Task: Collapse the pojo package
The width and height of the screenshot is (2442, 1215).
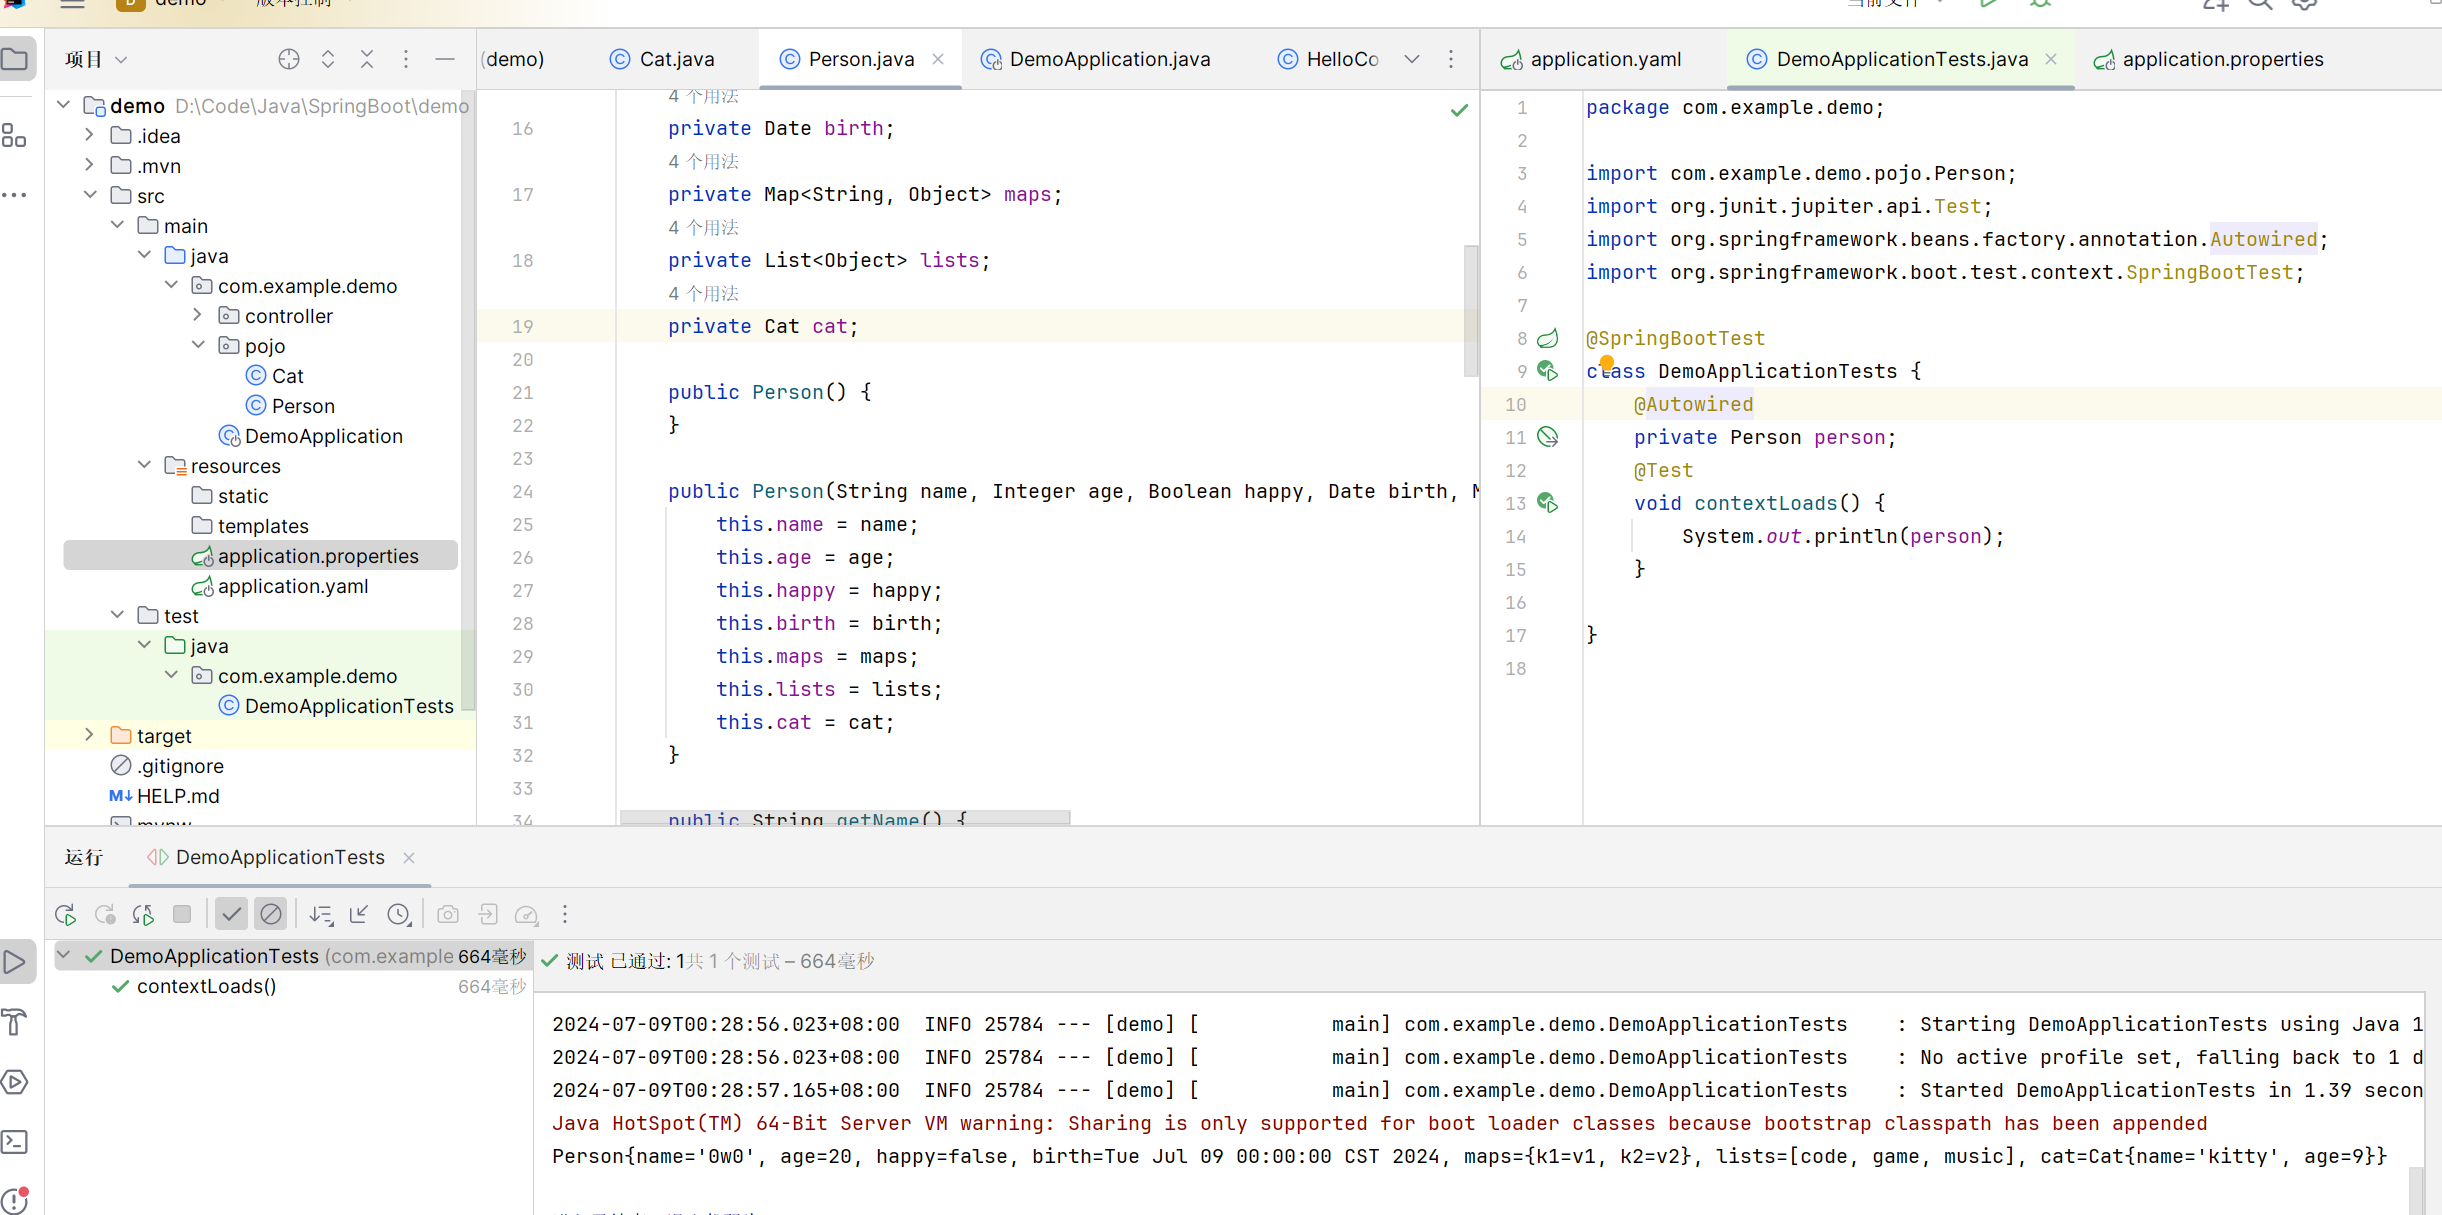Action: 198,345
